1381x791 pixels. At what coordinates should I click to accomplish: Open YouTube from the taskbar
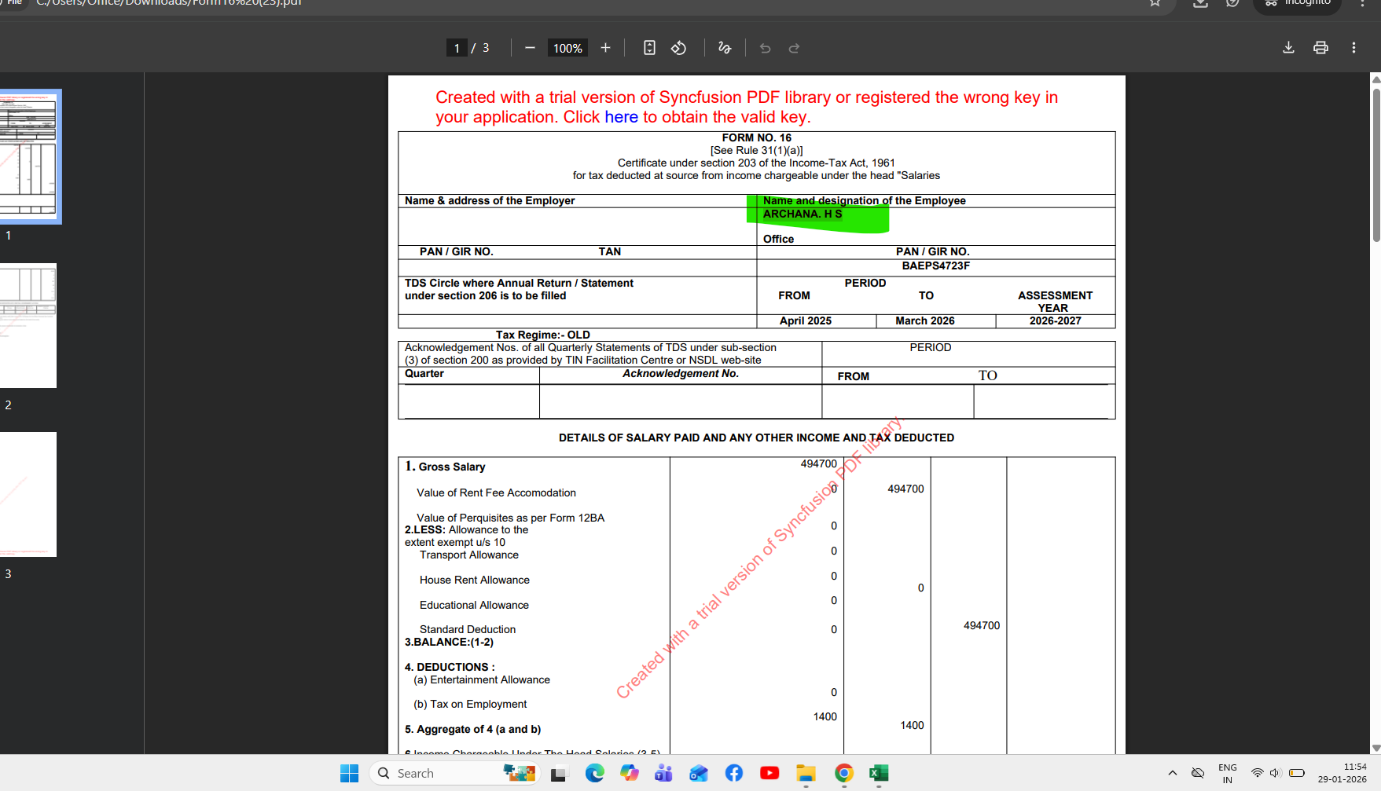tap(770, 772)
